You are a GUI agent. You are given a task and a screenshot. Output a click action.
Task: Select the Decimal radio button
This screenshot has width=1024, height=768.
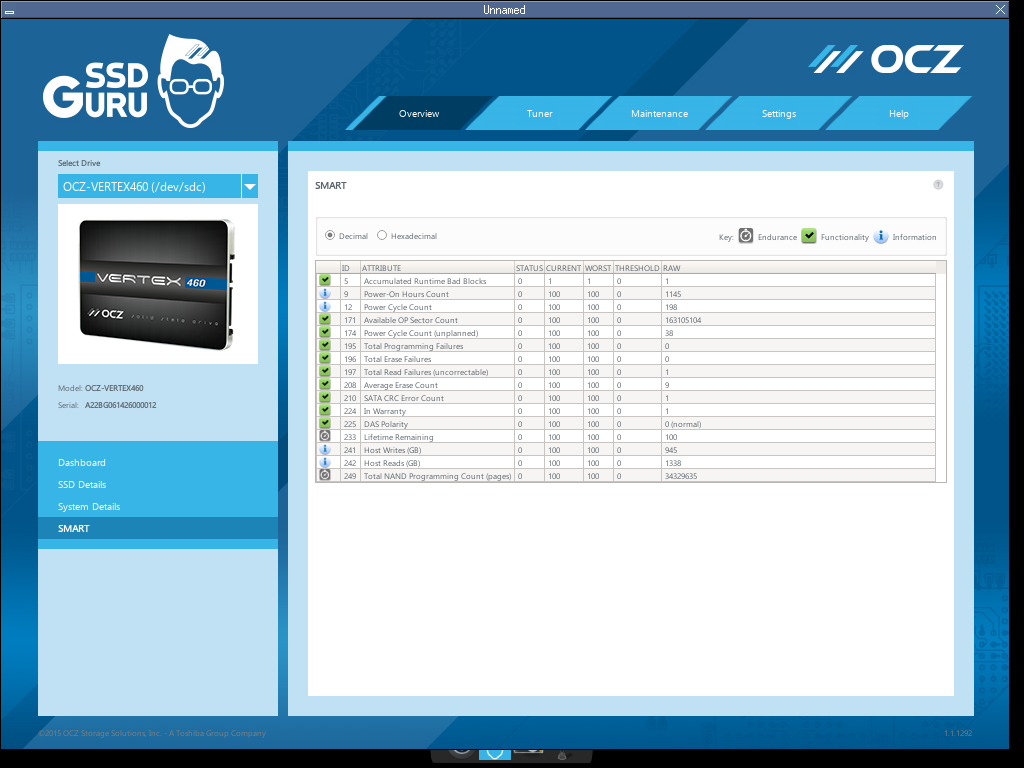pyautogui.click(x=330, y=235)
